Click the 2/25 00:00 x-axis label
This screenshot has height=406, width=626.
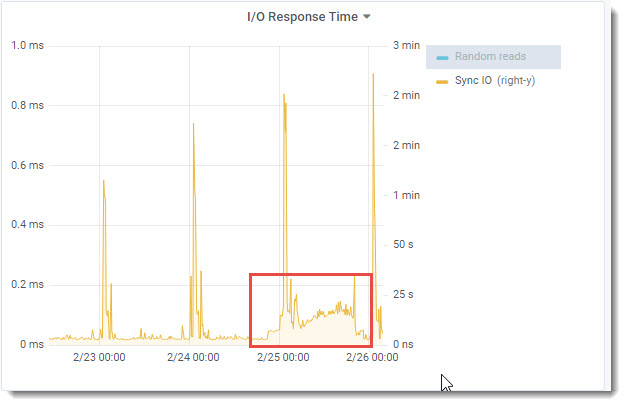[x=283, y=357]
